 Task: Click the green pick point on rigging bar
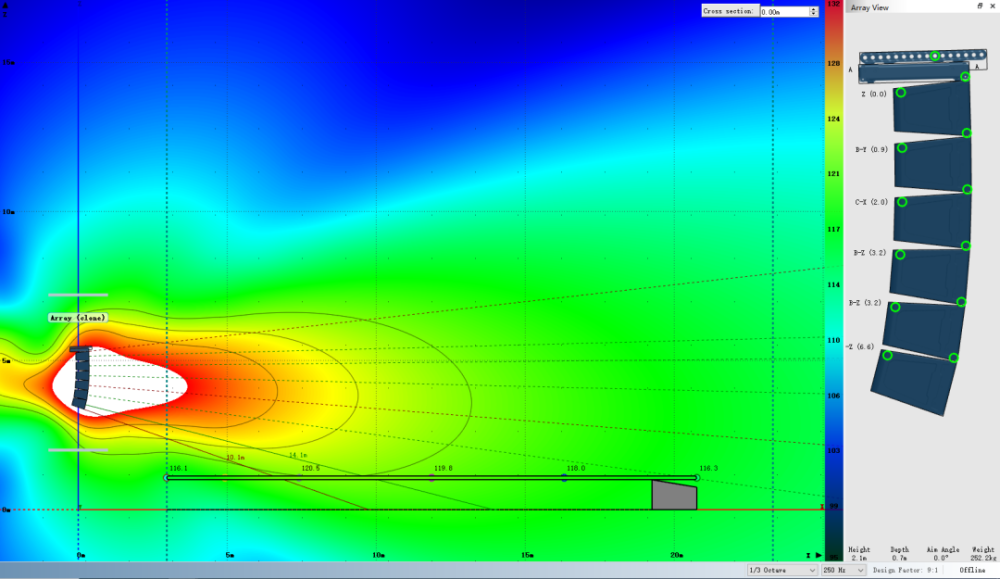click(x=935, y=56)
